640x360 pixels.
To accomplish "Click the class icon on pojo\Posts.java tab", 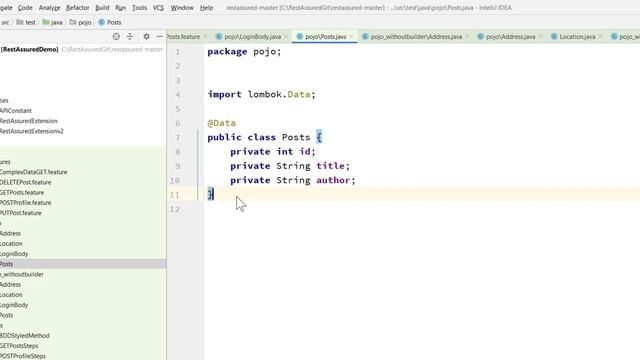I will (x=300, y=36).
